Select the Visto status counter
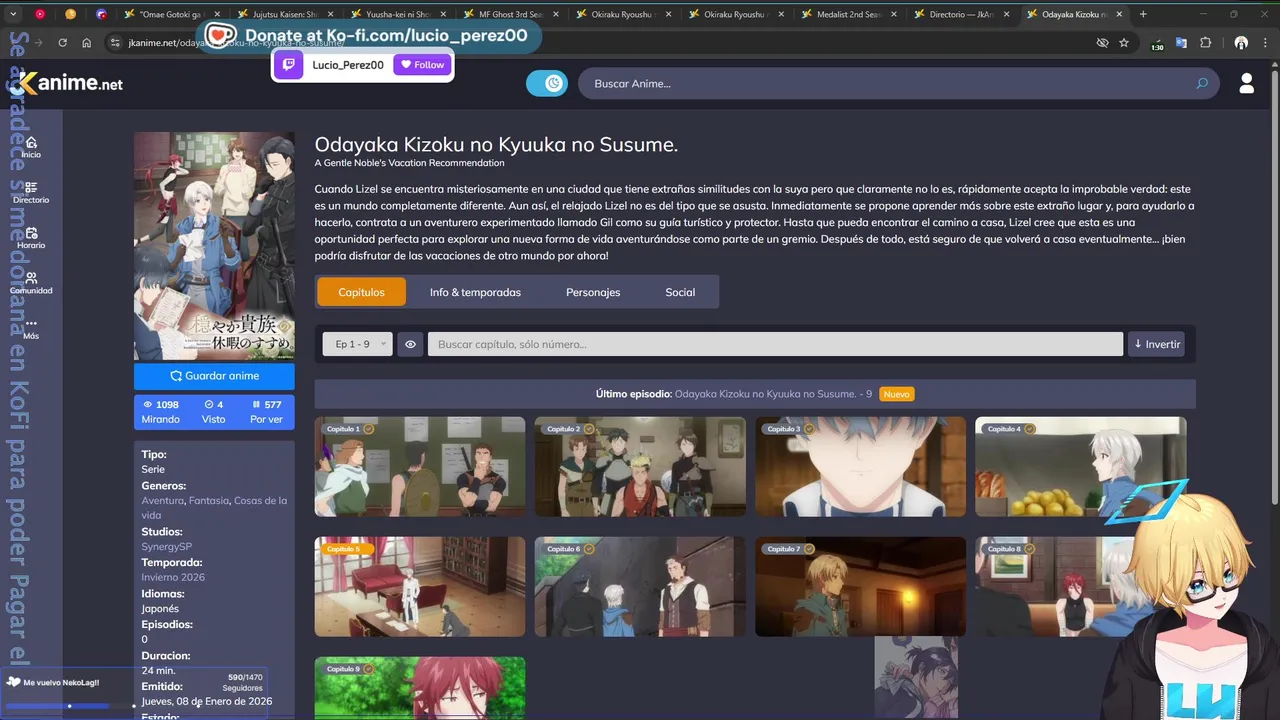1280x720 pixels. [213, 412]
